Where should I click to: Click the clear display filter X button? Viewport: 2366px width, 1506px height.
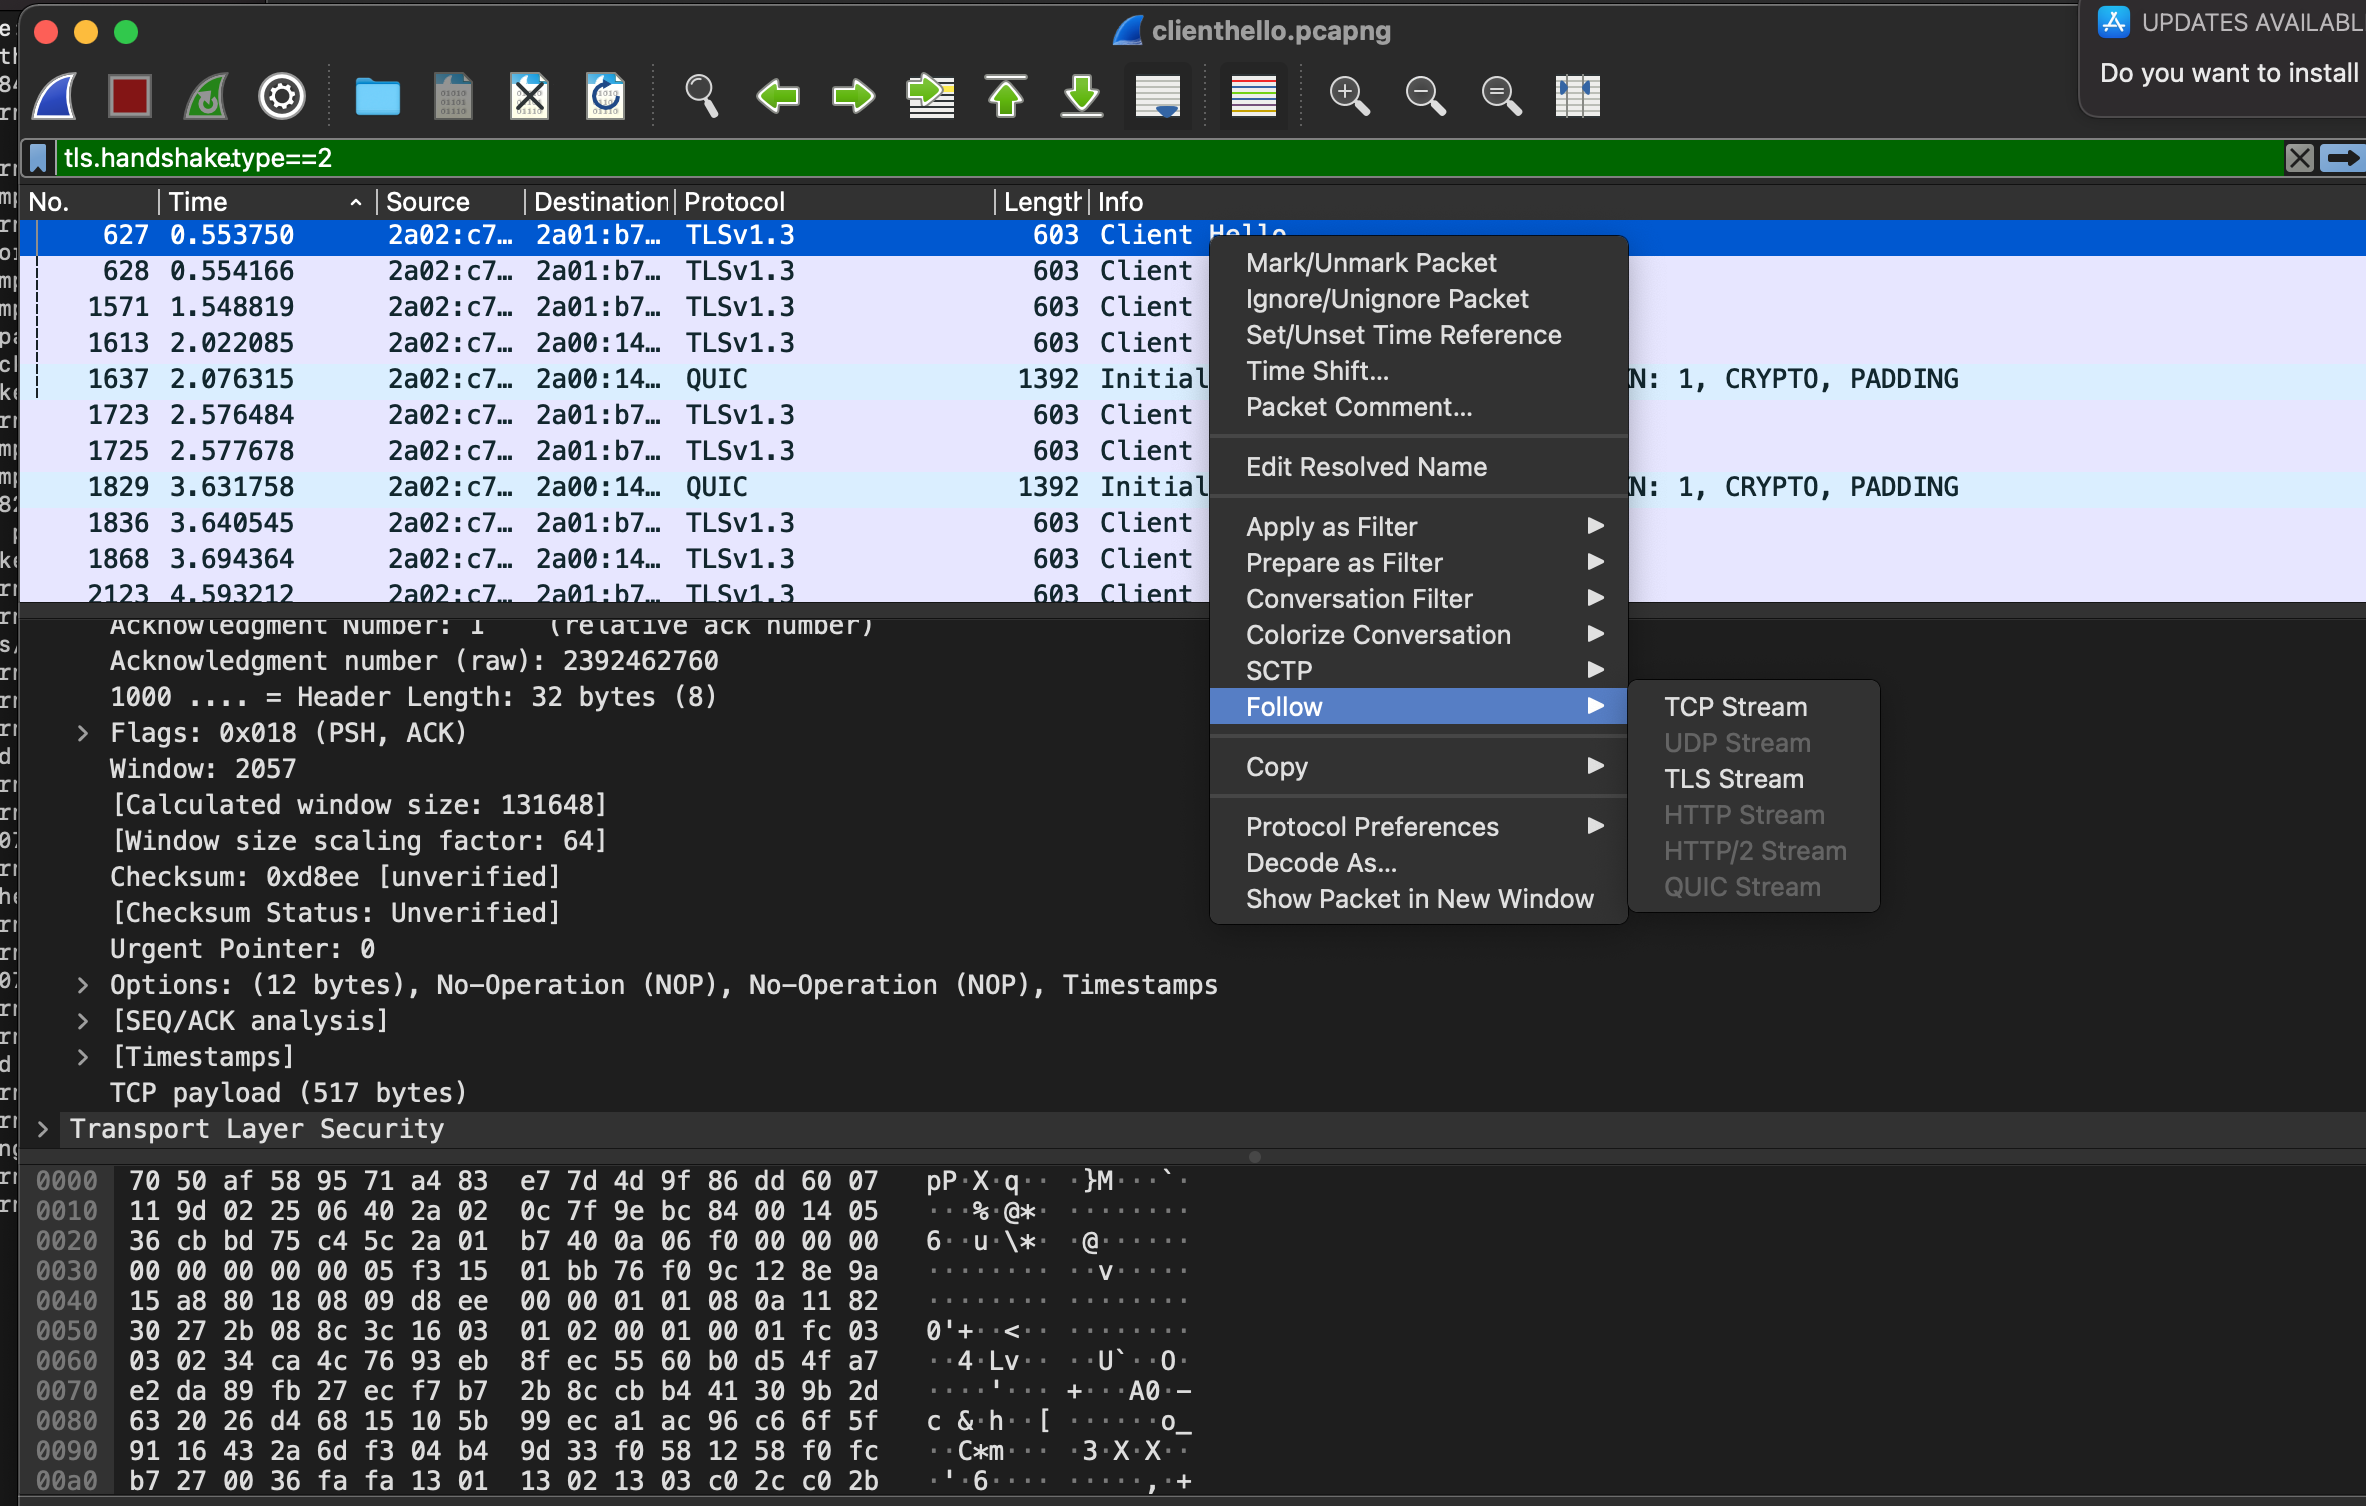pyautogui.click(x=2302, y=159)
